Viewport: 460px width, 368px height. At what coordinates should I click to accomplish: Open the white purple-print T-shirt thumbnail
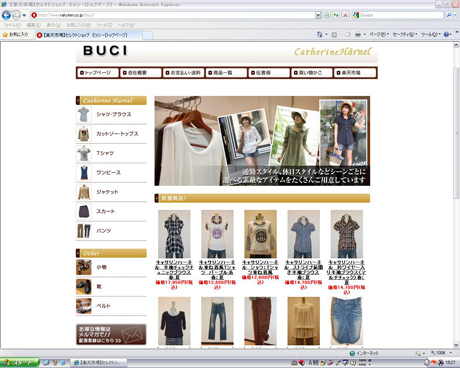(217, 234)
